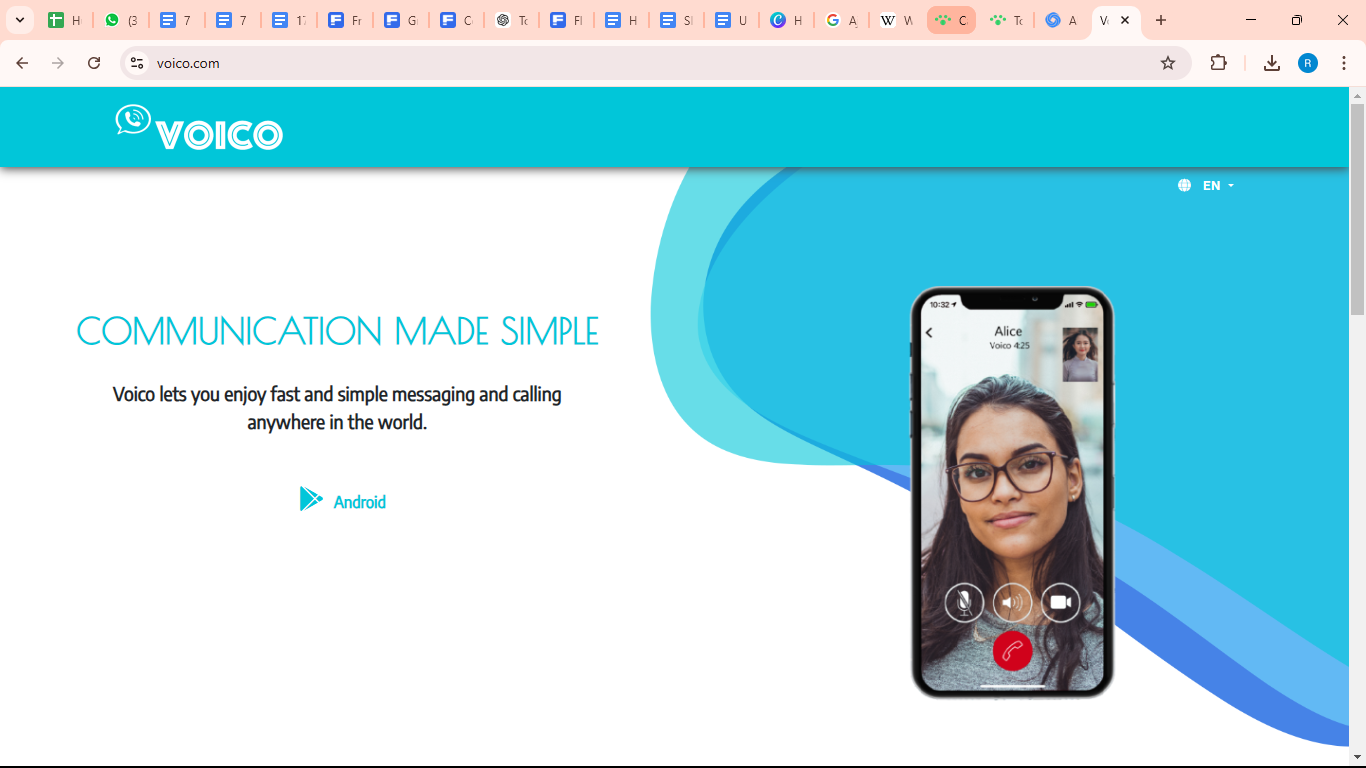Expand the tab search dropdown arrow
The height and width of the screenshot is (768, 1366).
click(x=19, y=20)
